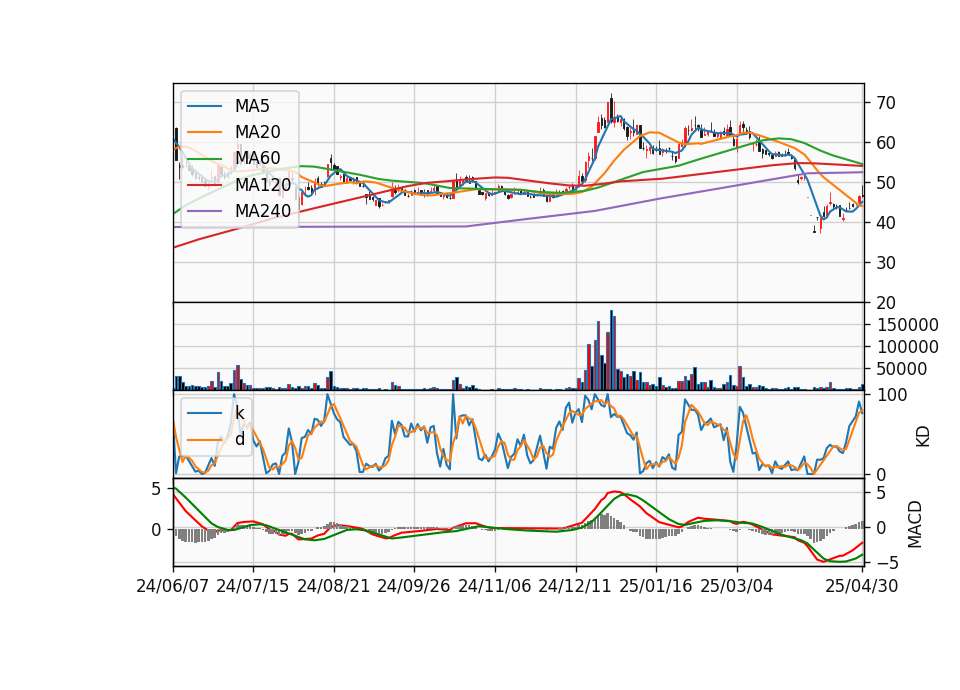Click the 25/04/30 date tick label
Viewport: 960px width, 690px height.
coord(862,586)
